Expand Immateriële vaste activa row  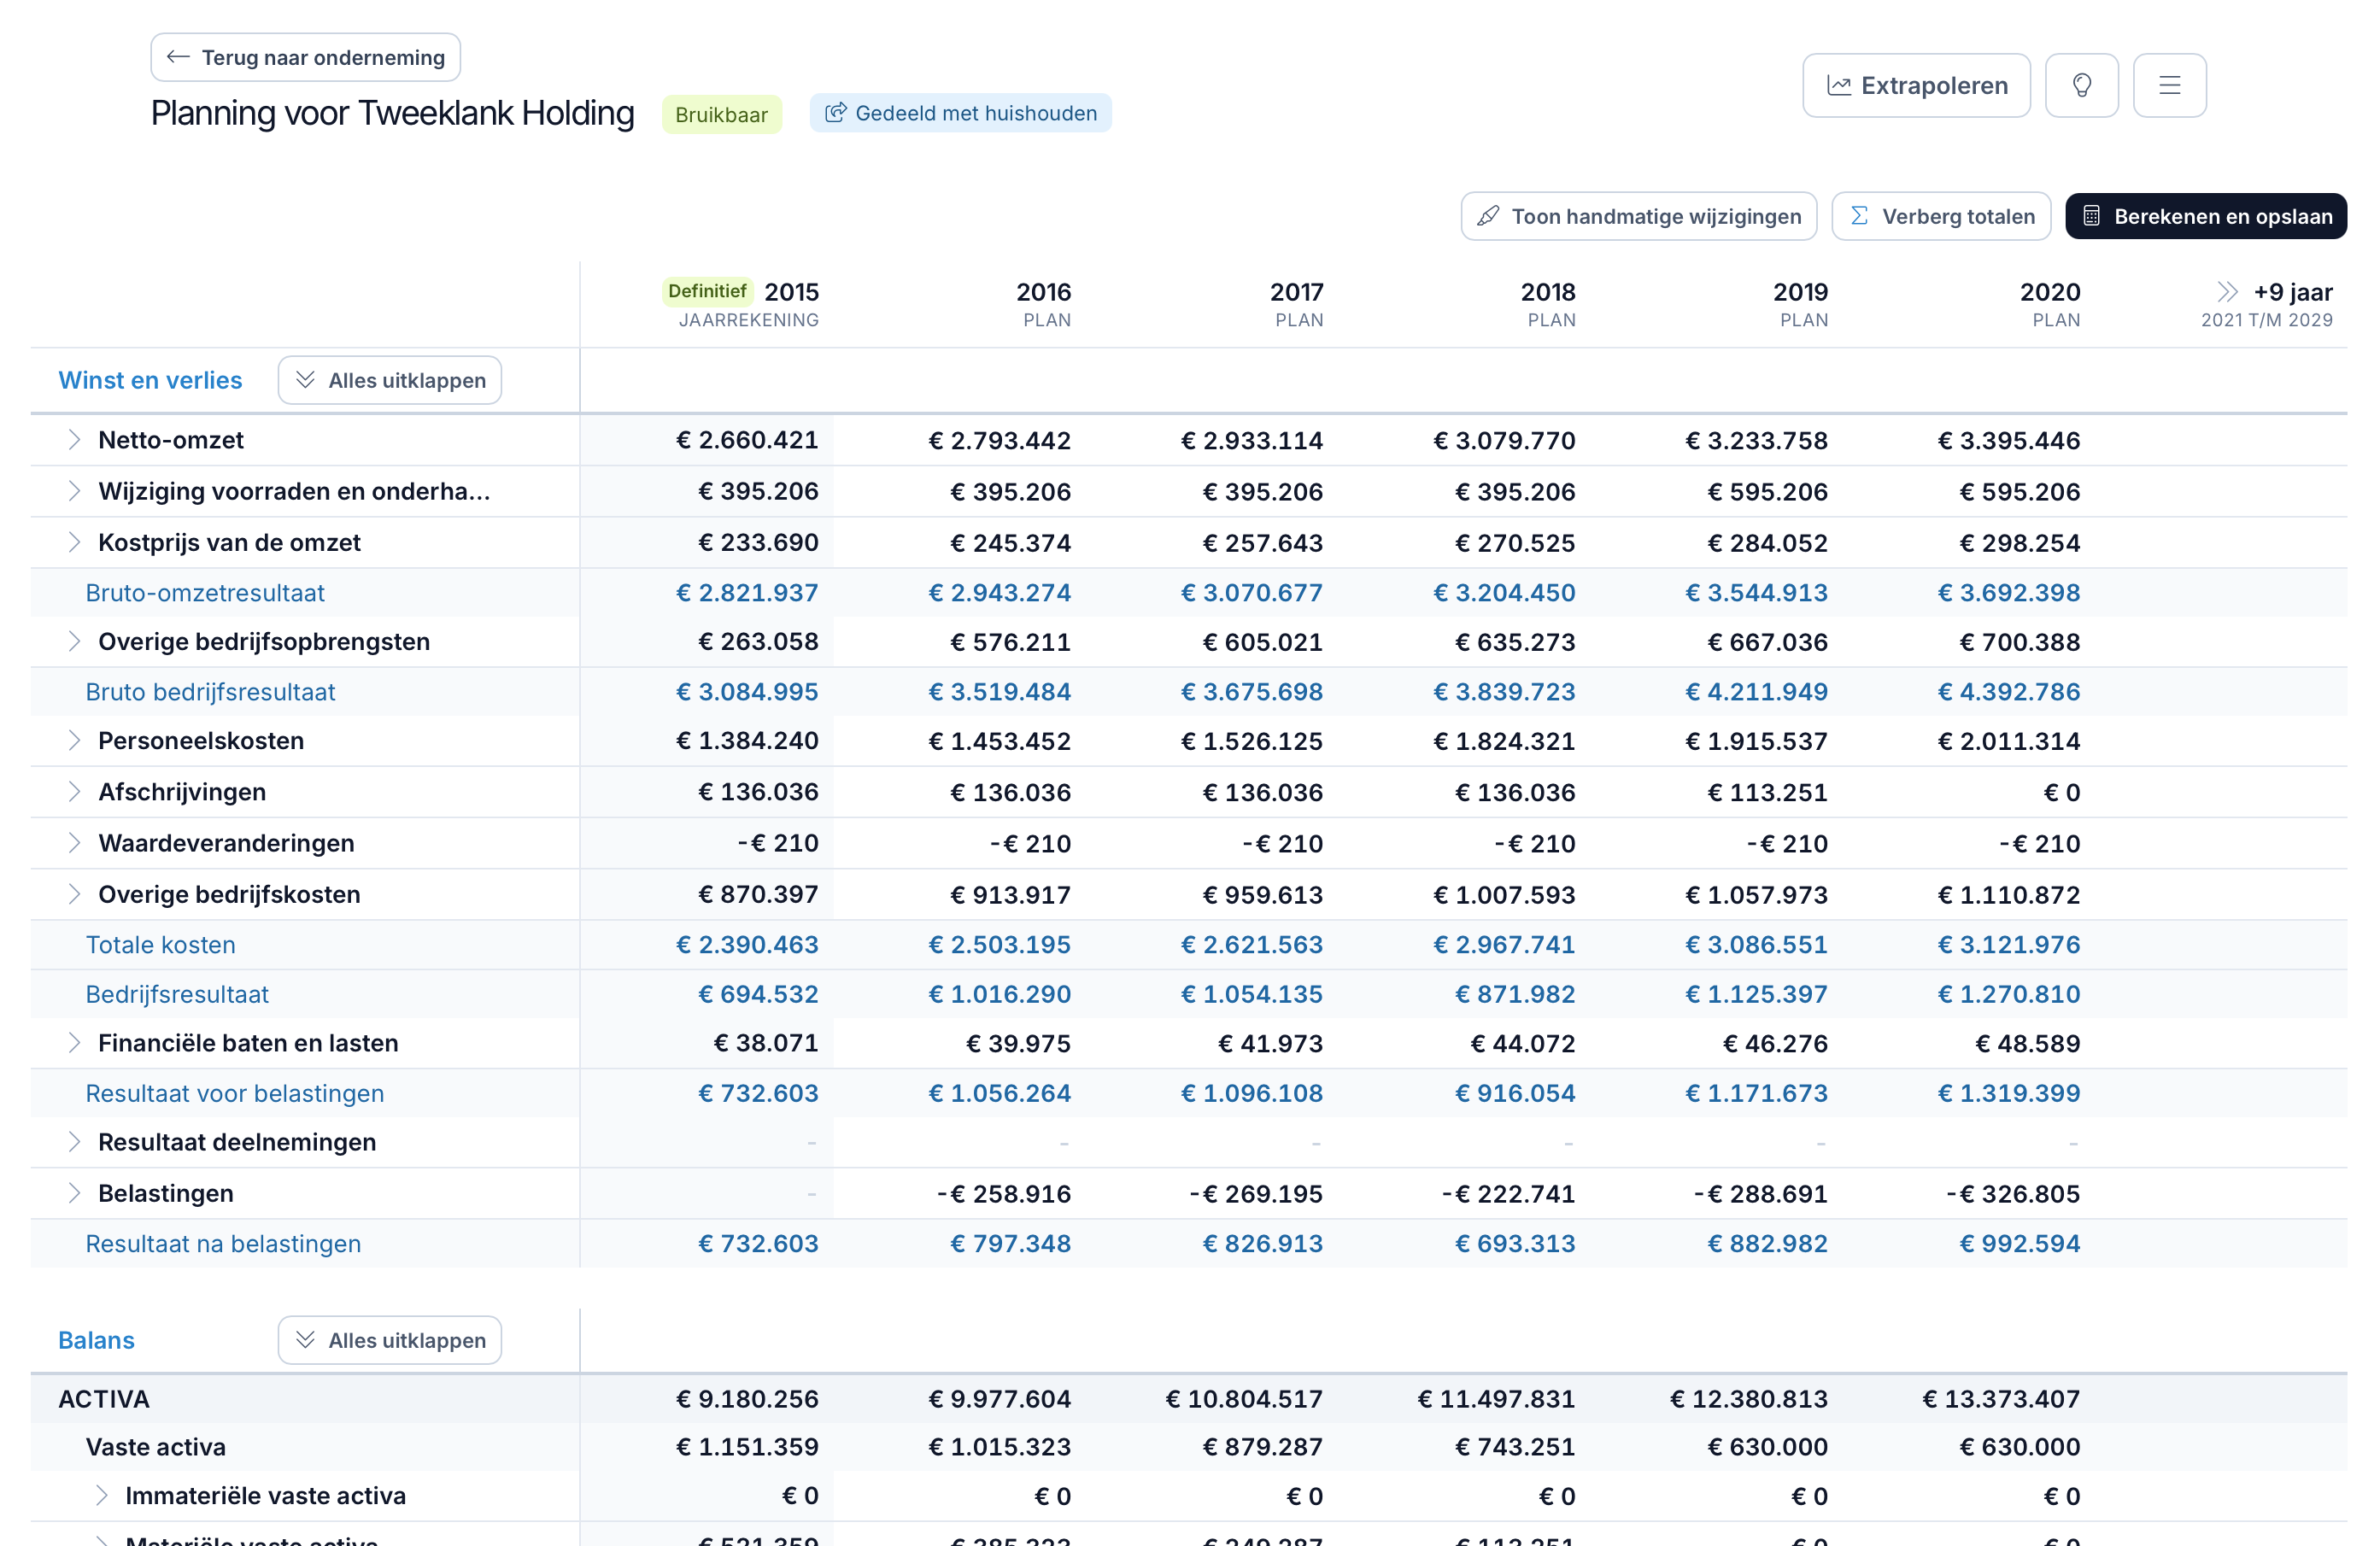pos(101,1495)
